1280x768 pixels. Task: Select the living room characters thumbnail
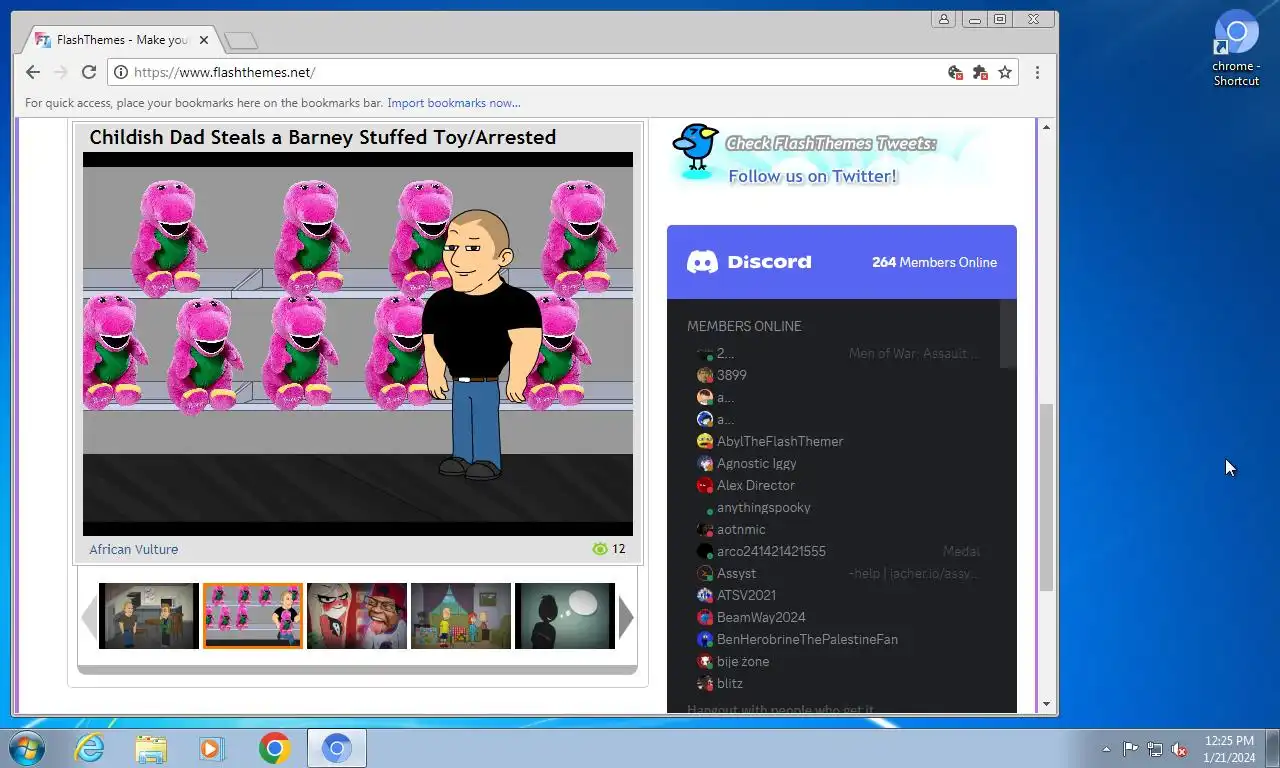point(461,616)
